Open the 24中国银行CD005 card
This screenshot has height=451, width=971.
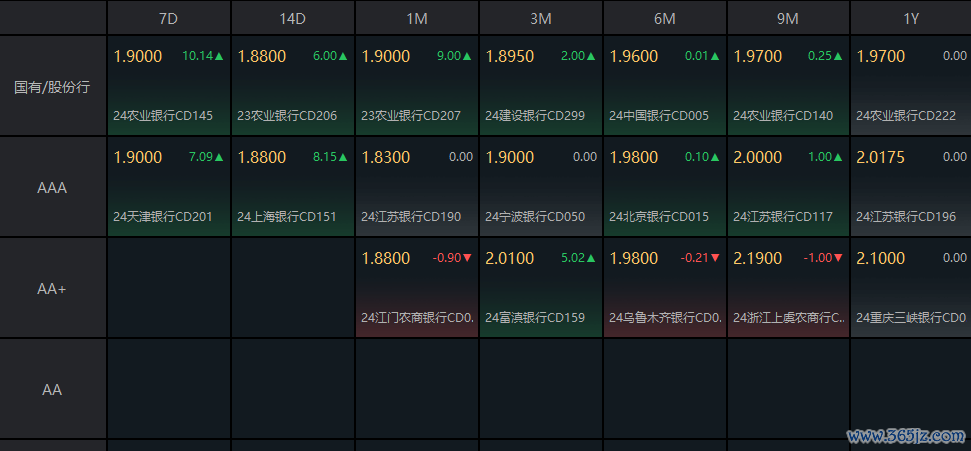pyautogui.click(x=664, y=85)
